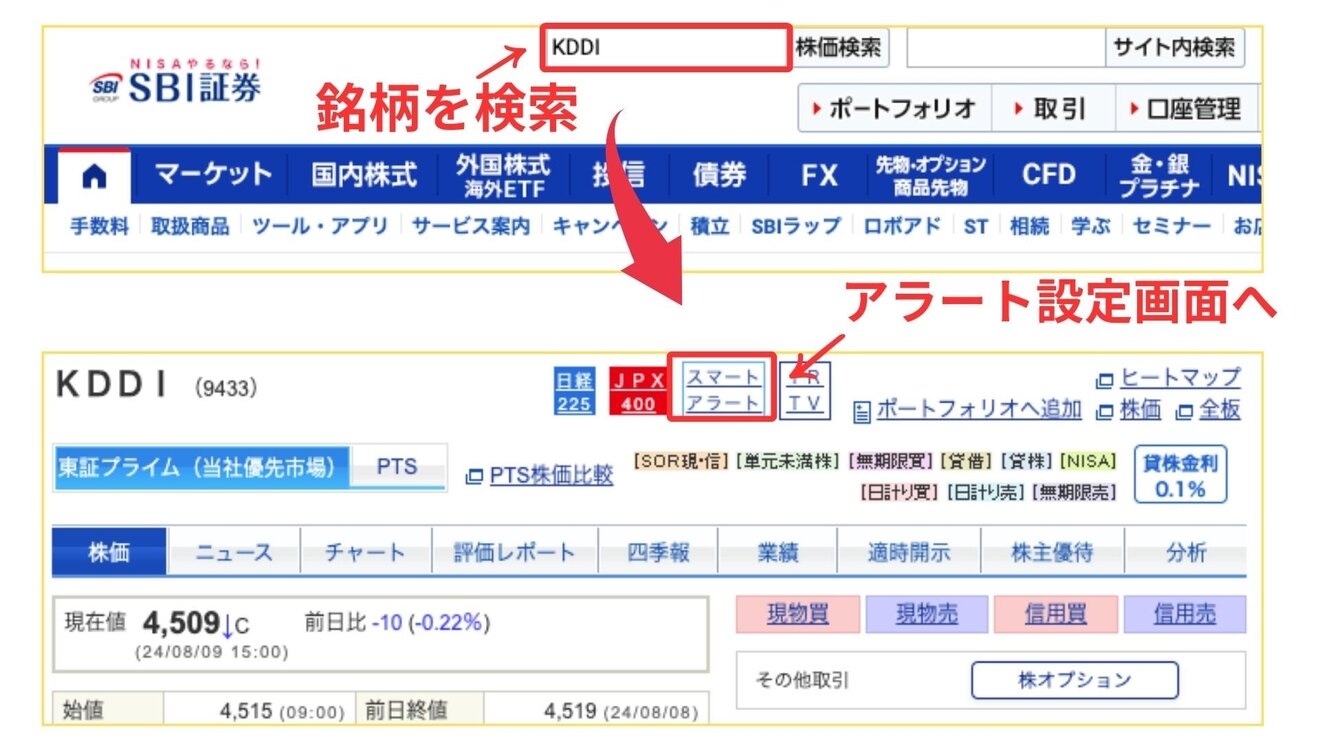Click the 前日比 -10 (-0.22%) text
This screenshot has height=743, width=1320.
(397, 623)
